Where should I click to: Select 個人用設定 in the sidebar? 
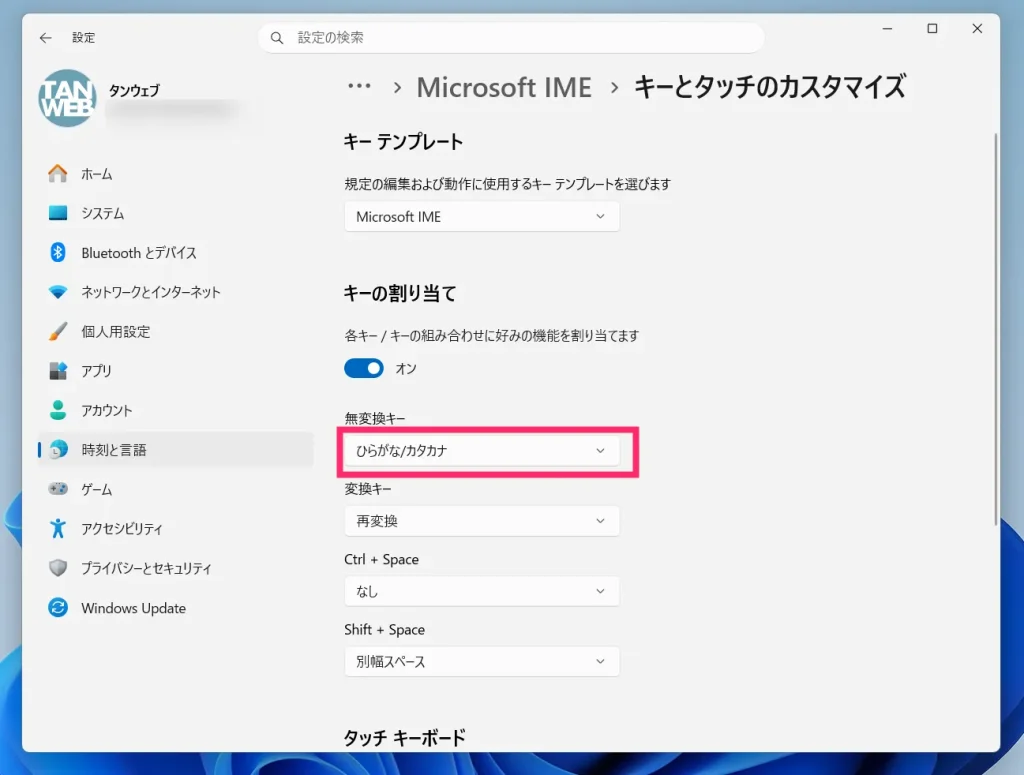coord(175,331)
